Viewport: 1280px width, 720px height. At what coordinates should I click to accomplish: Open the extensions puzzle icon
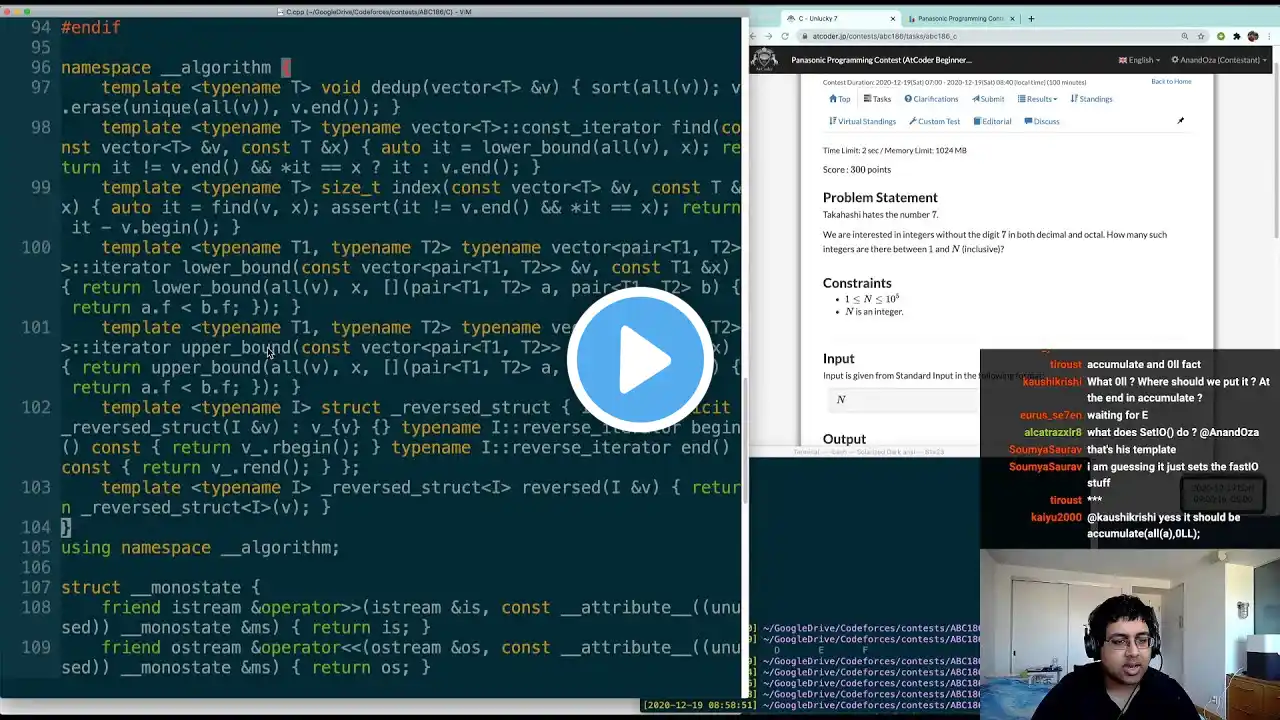[x=1237, y=36]
